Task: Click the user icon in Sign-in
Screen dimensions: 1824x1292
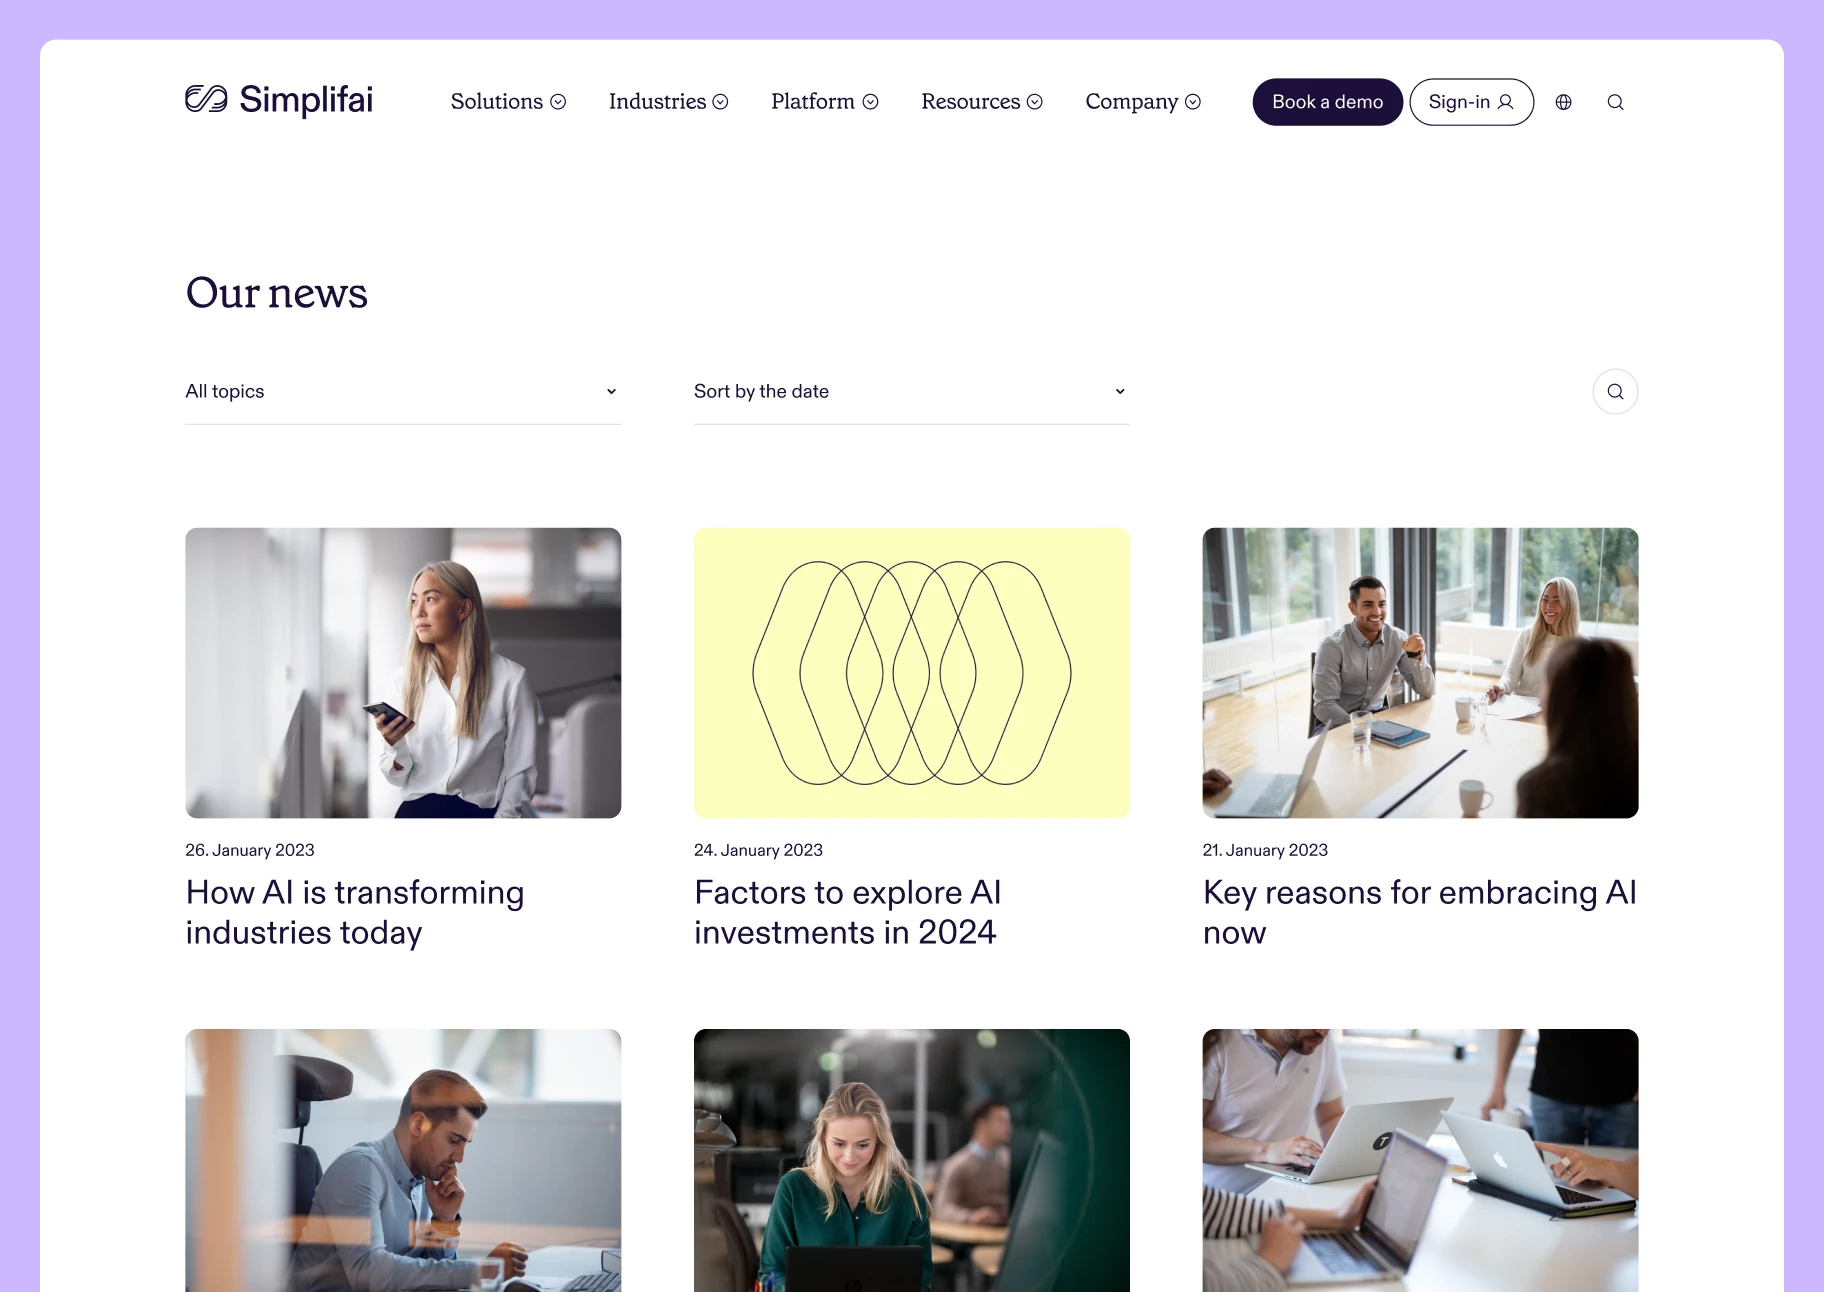Action: [1505, 102]
